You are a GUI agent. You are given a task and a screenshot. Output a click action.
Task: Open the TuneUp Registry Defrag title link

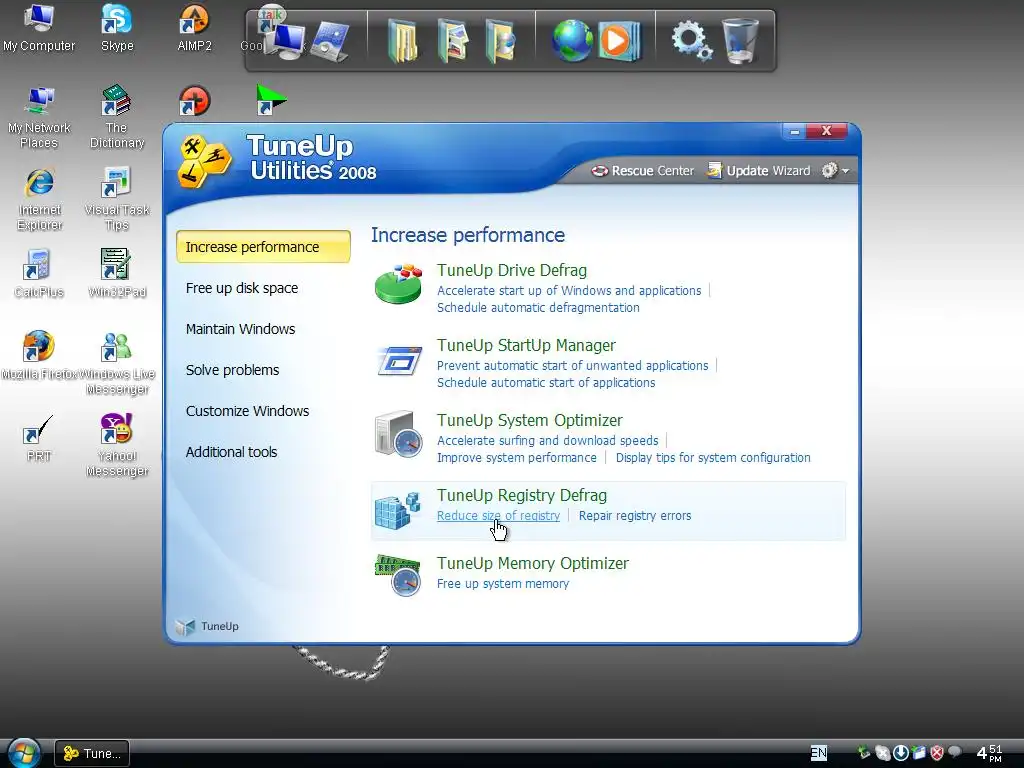(522, 496)
